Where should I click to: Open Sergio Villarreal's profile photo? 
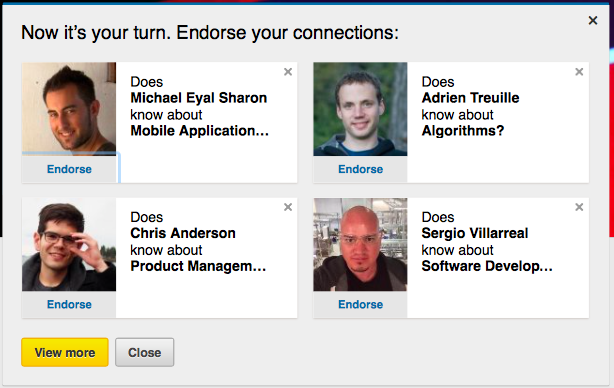[360, 244]
